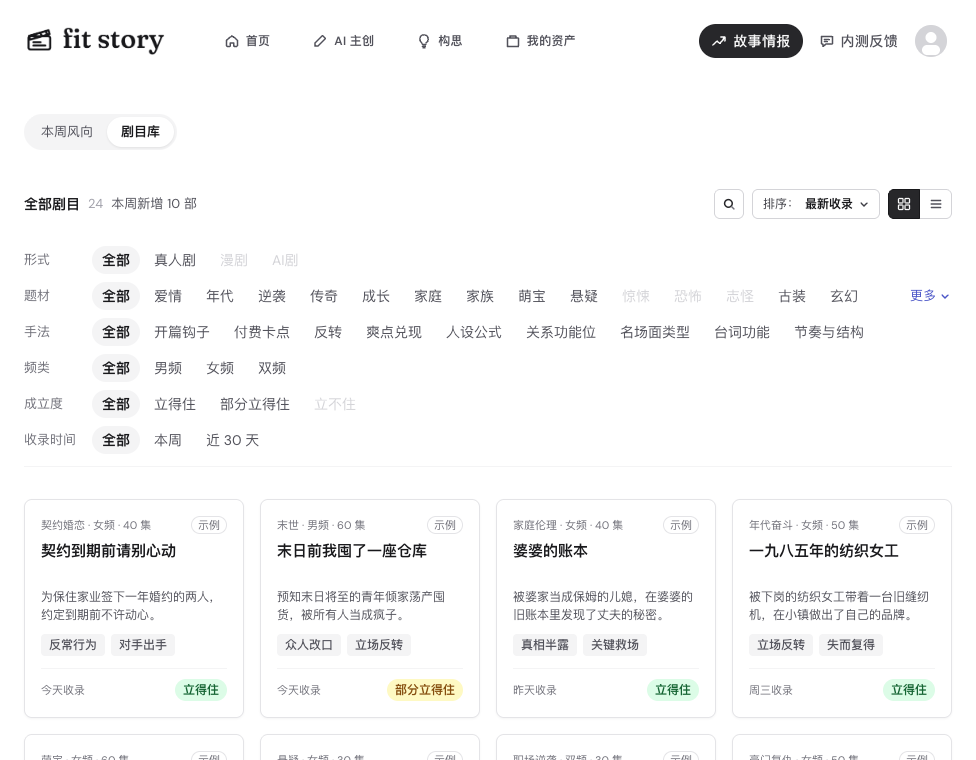Filter 频类 by 男频
Image resolution: width=976 pixels, height=760 pixels.
pos(168,368)
